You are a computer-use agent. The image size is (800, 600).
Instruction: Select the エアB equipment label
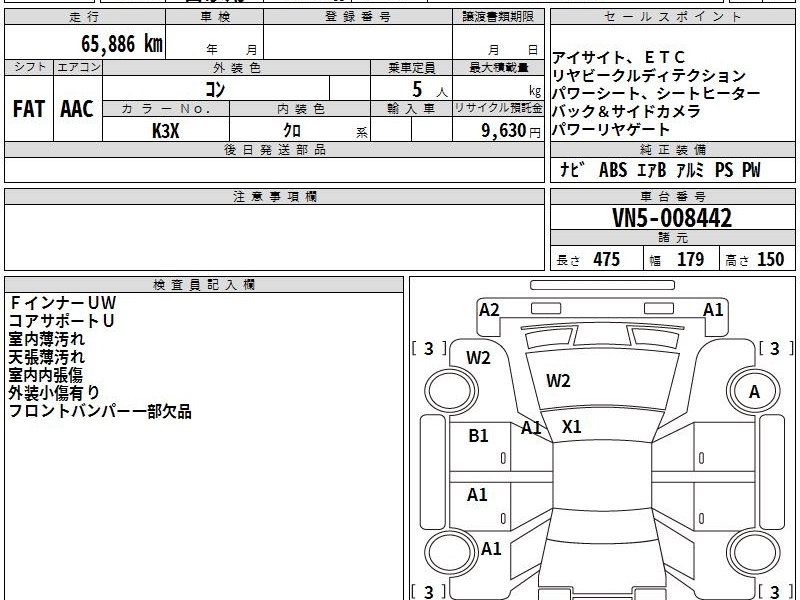[652, 169]
